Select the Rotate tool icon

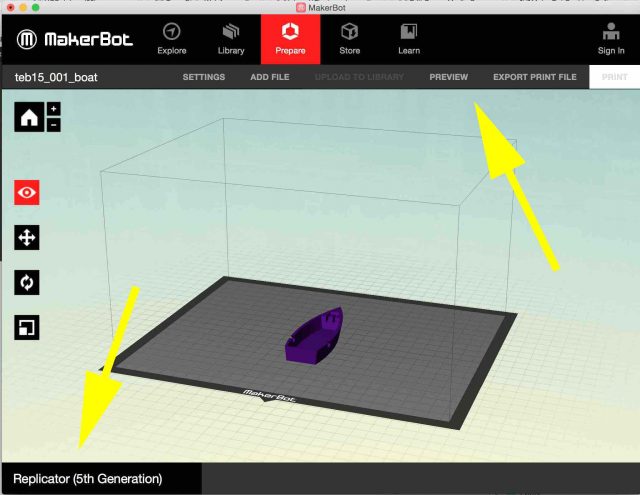(27, 282)
